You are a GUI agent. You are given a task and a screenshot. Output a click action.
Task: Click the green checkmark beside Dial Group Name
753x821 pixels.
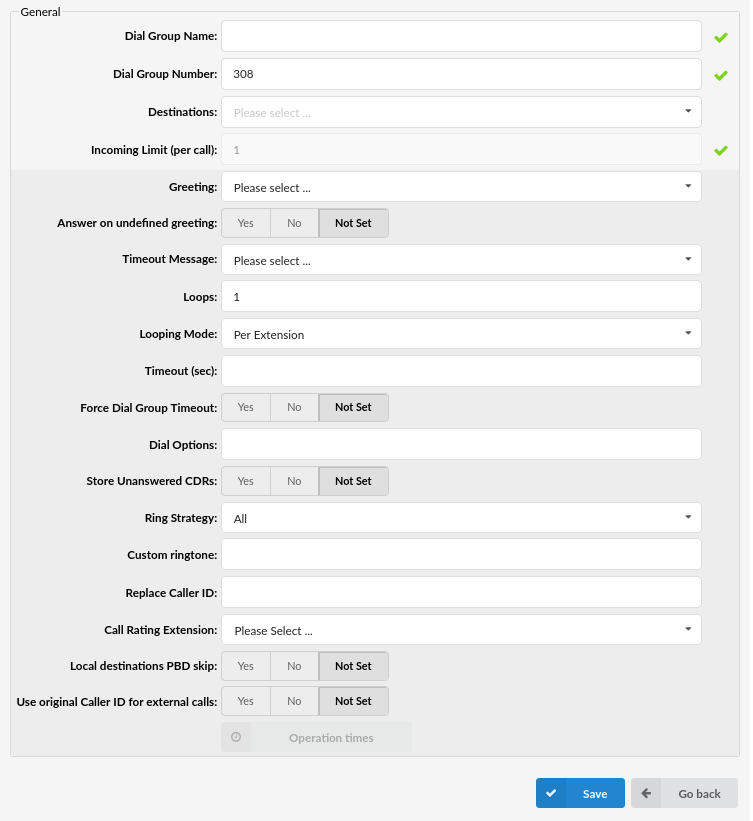point(721,38)
